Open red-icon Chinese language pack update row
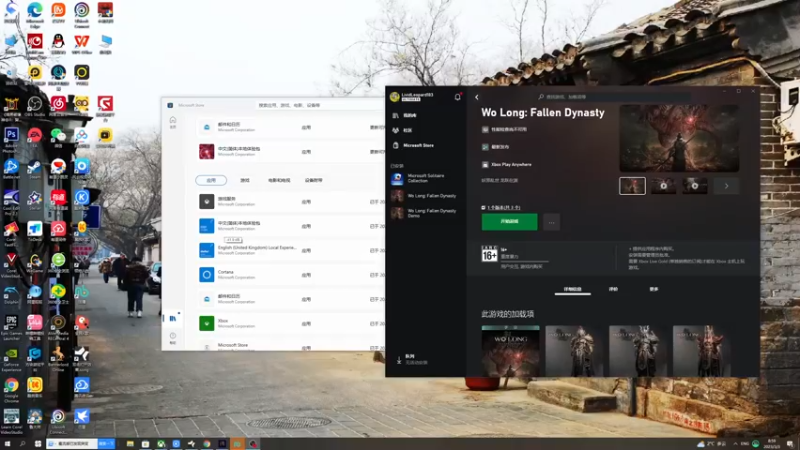This screenshot has width=800, height=450. (290, 152)
